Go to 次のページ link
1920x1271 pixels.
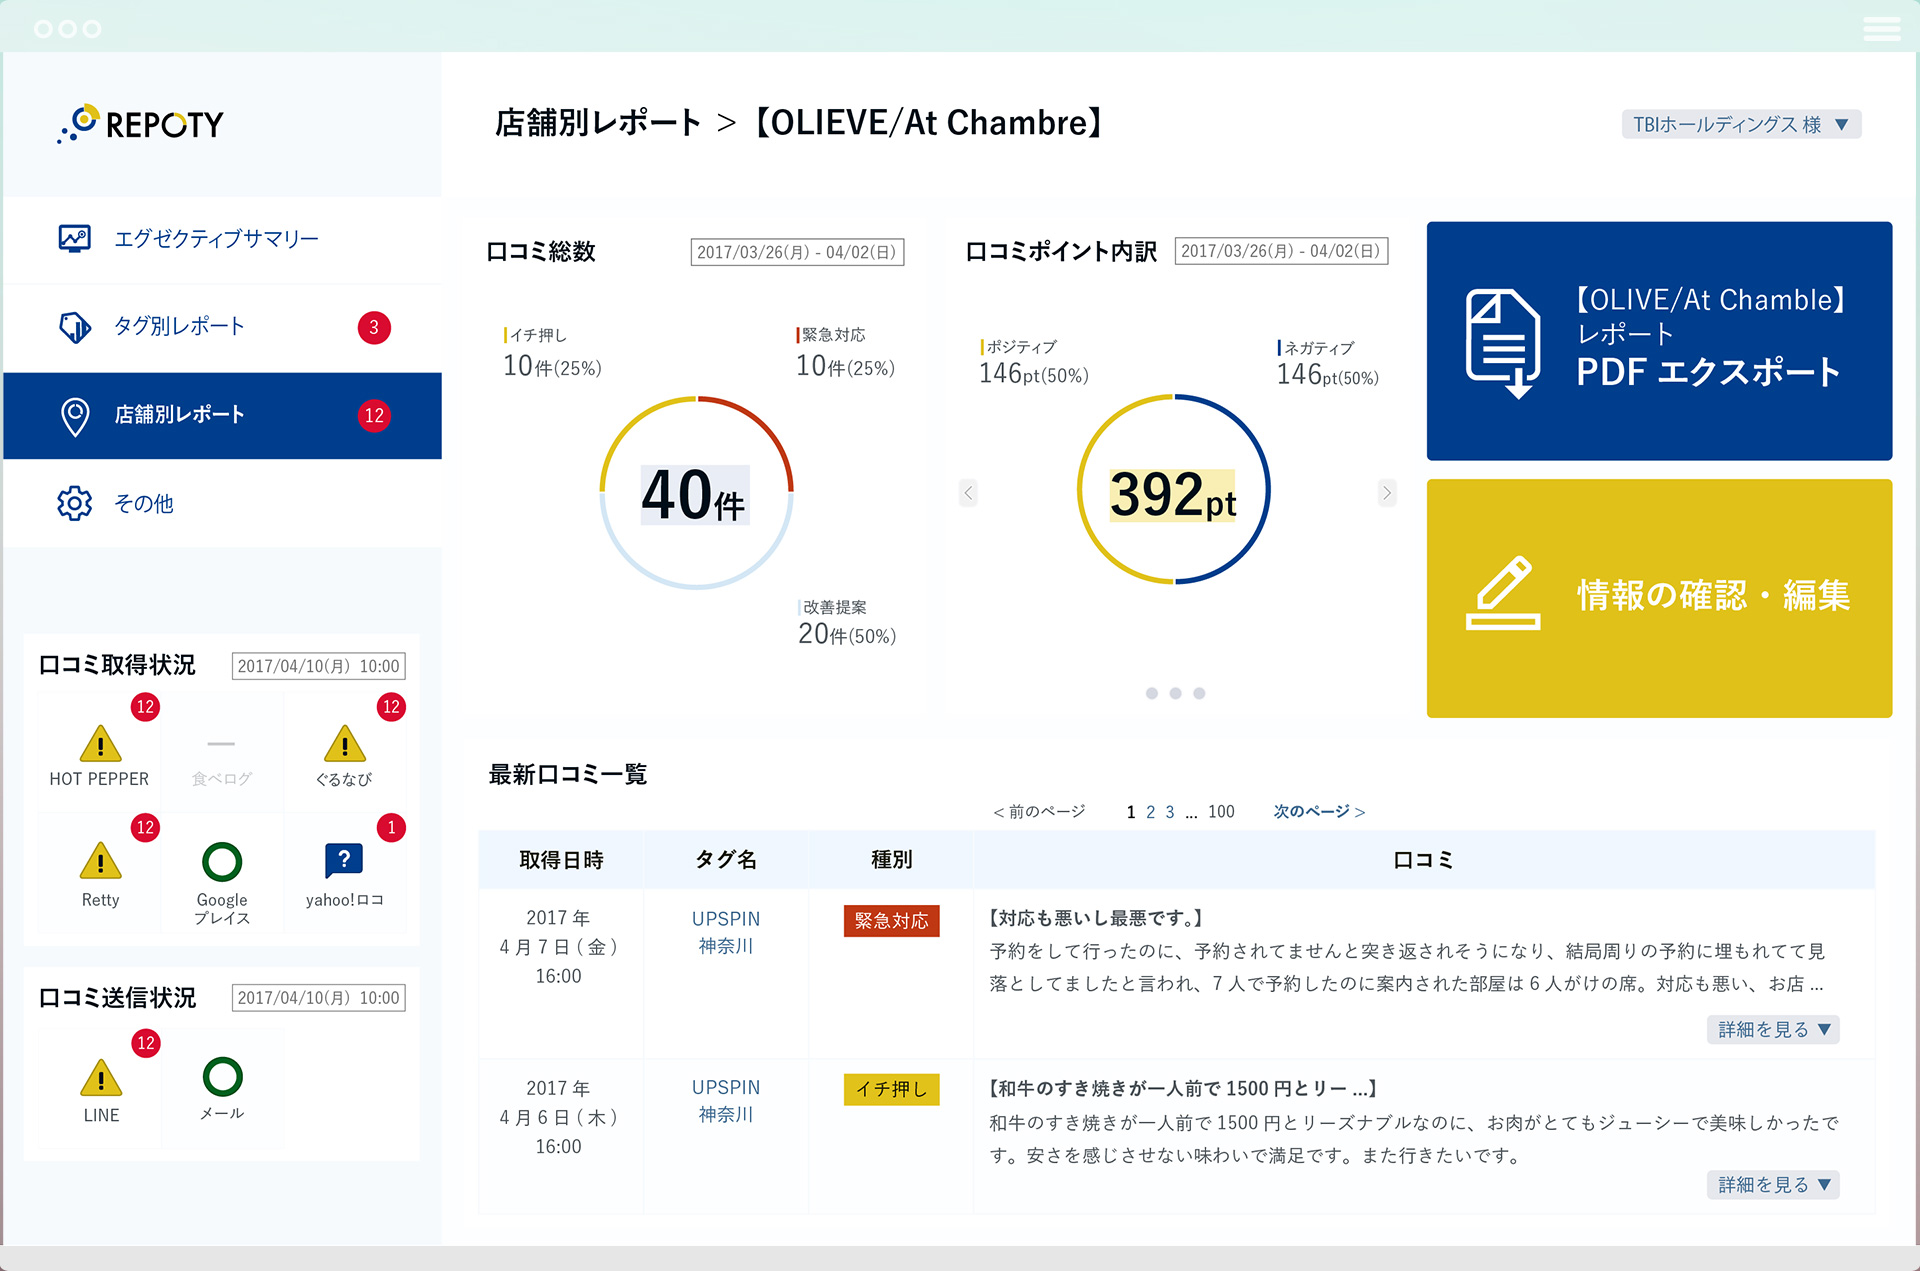1318,811
